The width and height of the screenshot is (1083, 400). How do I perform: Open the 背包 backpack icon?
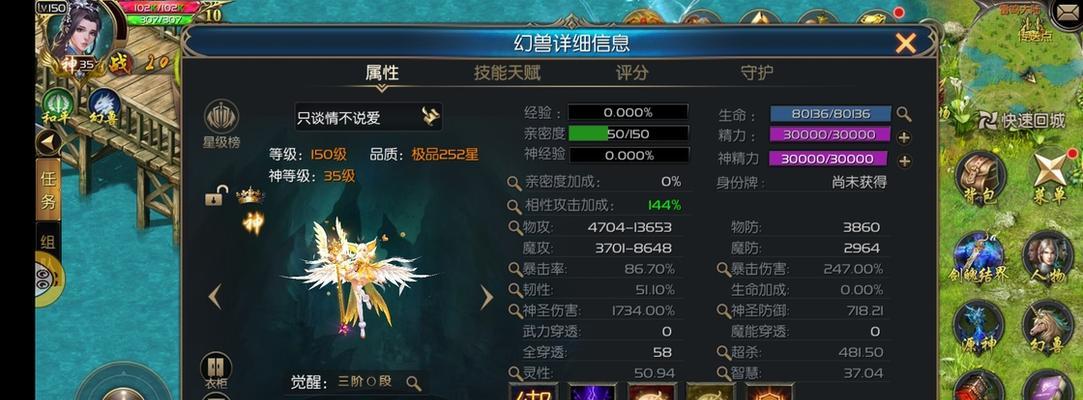click(x=980, y=178)
